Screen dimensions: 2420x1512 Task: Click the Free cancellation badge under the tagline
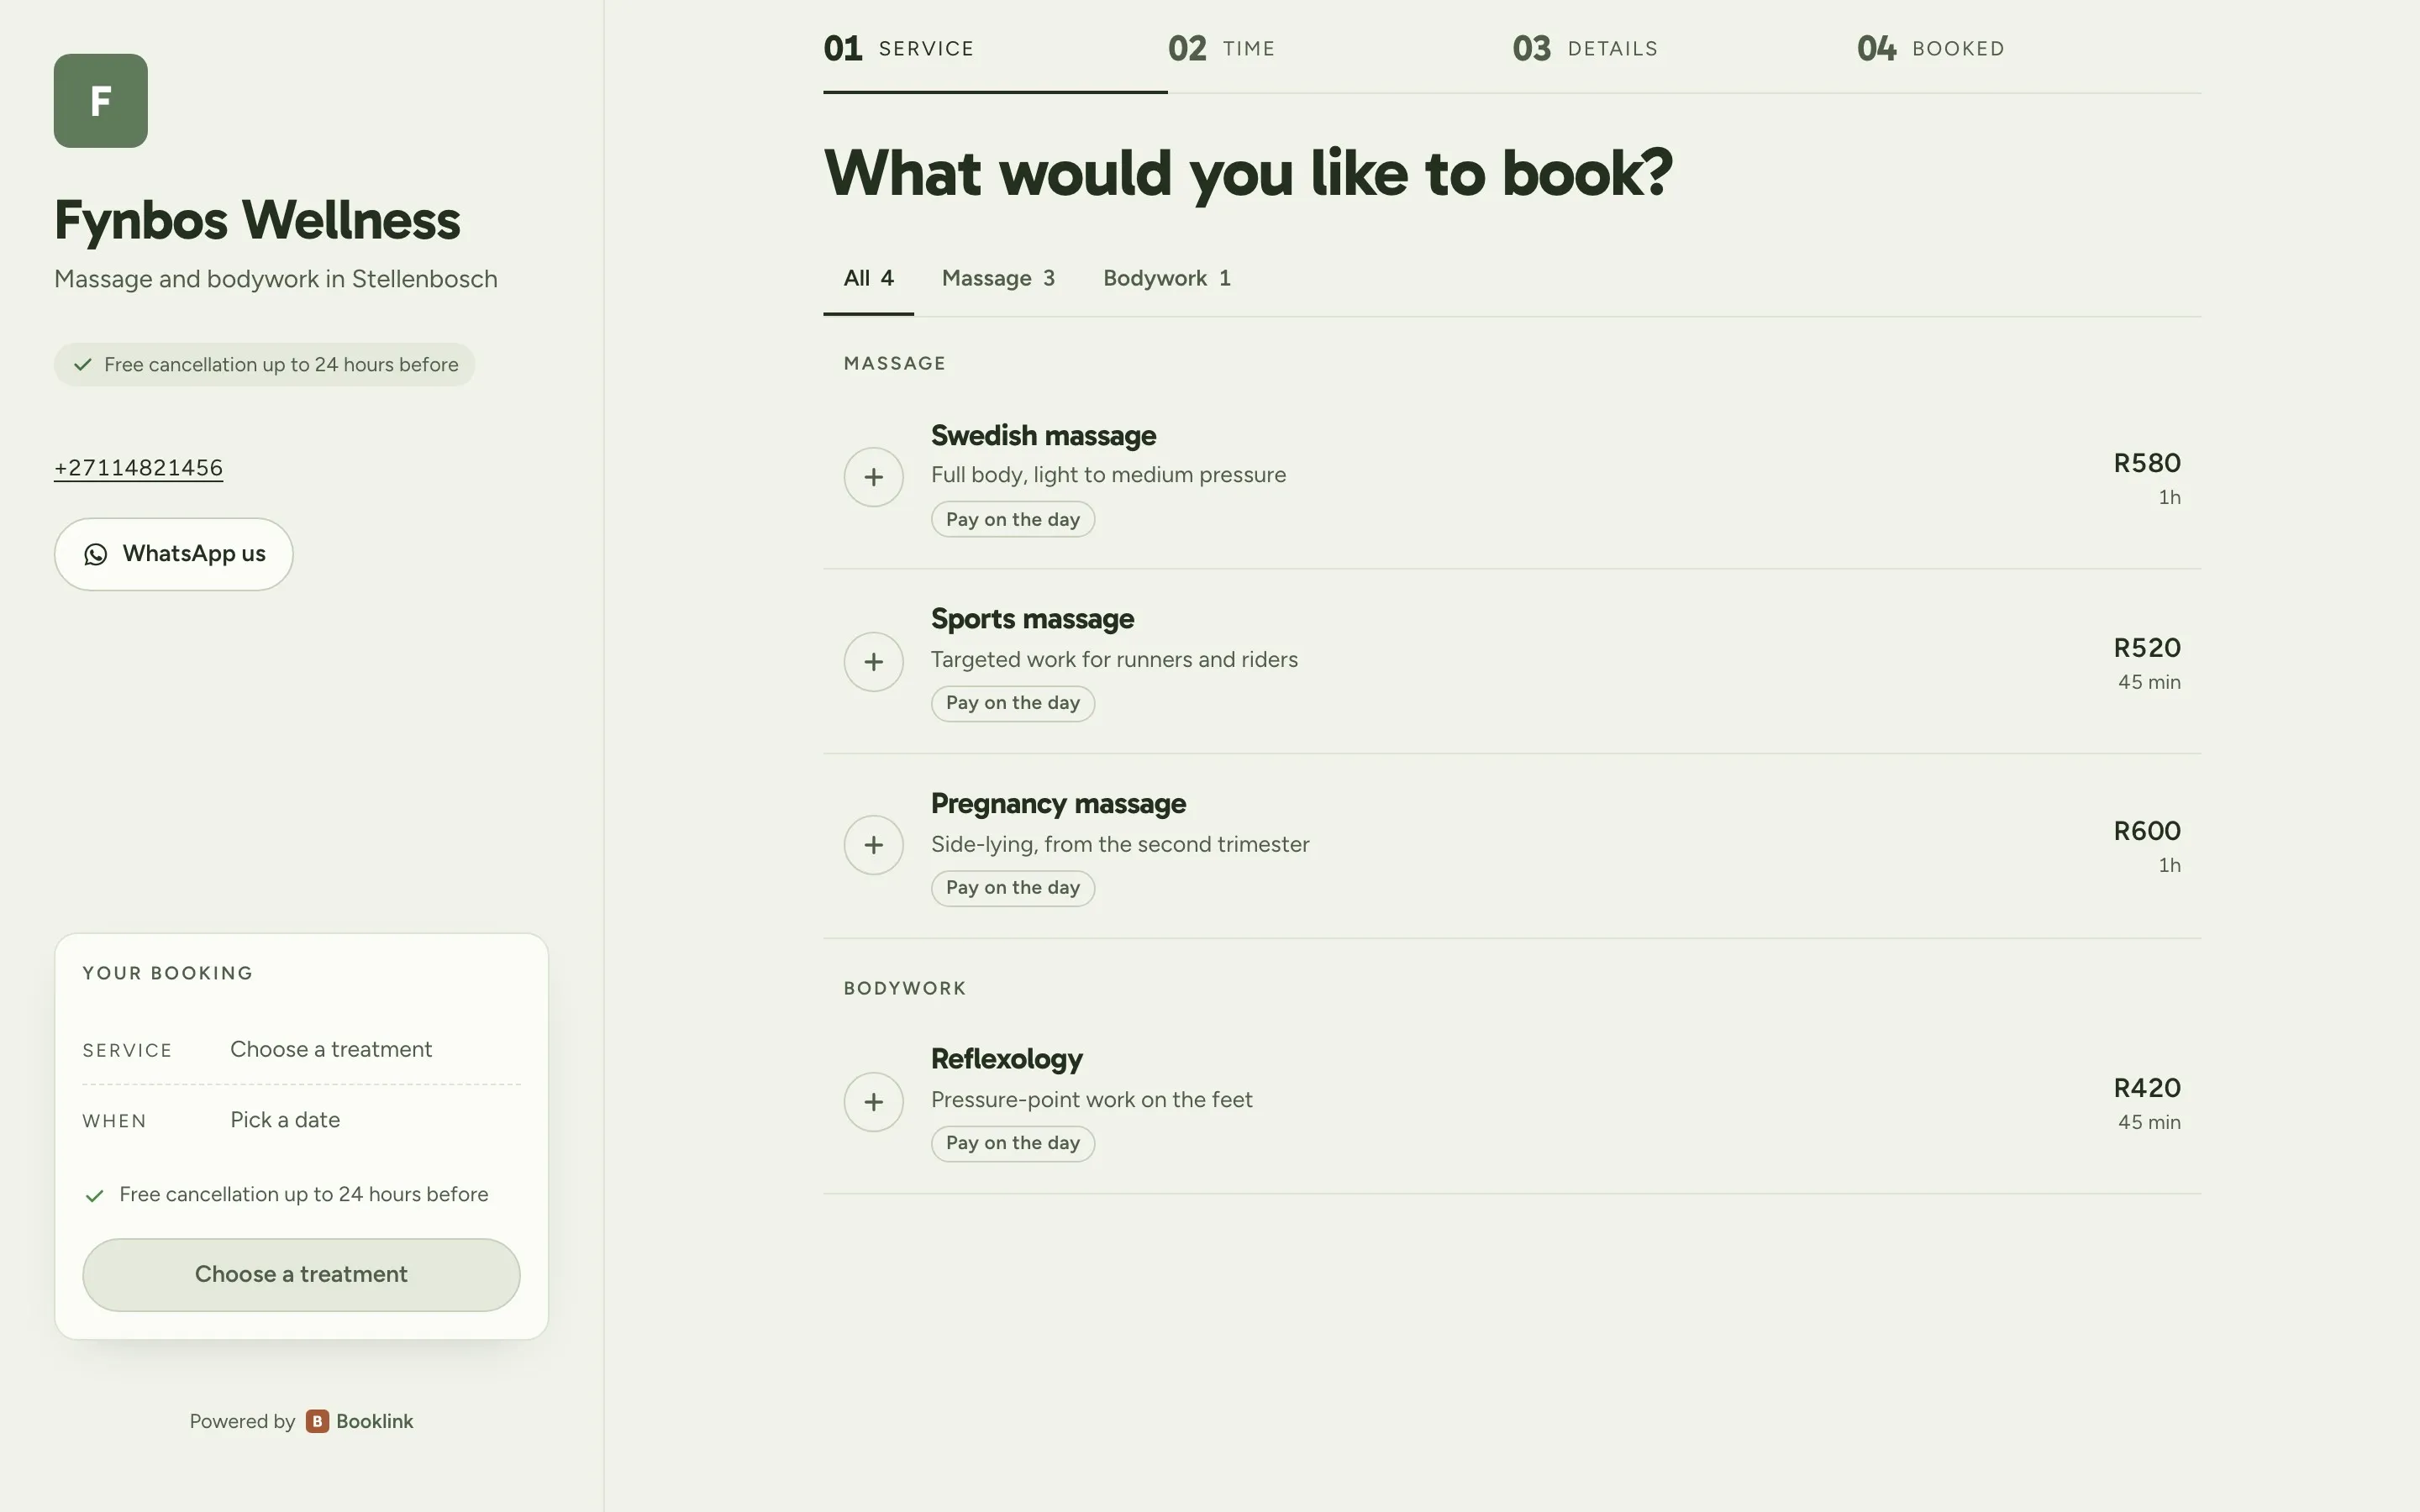coord(264,365)
